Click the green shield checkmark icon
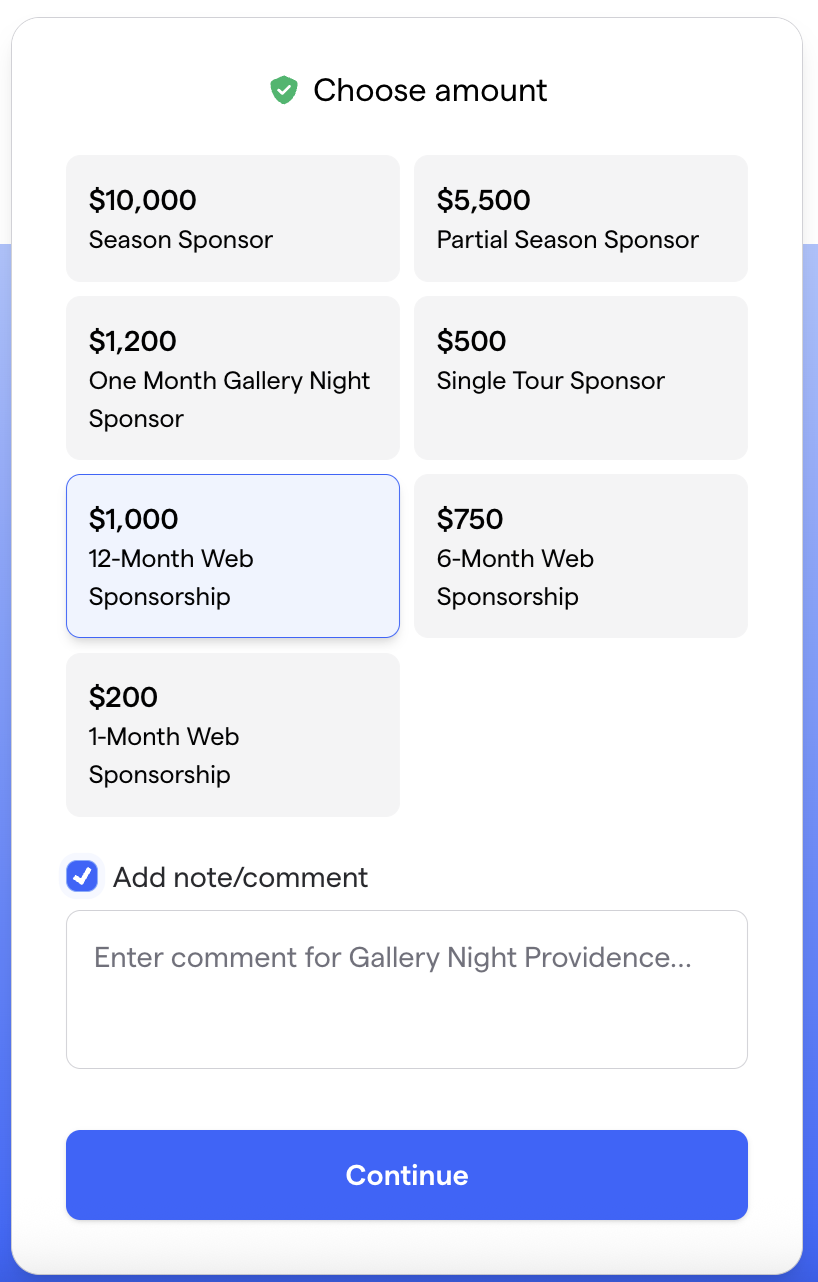The height and width of the screenshot is (1282, 818). (x=284, y=90)
